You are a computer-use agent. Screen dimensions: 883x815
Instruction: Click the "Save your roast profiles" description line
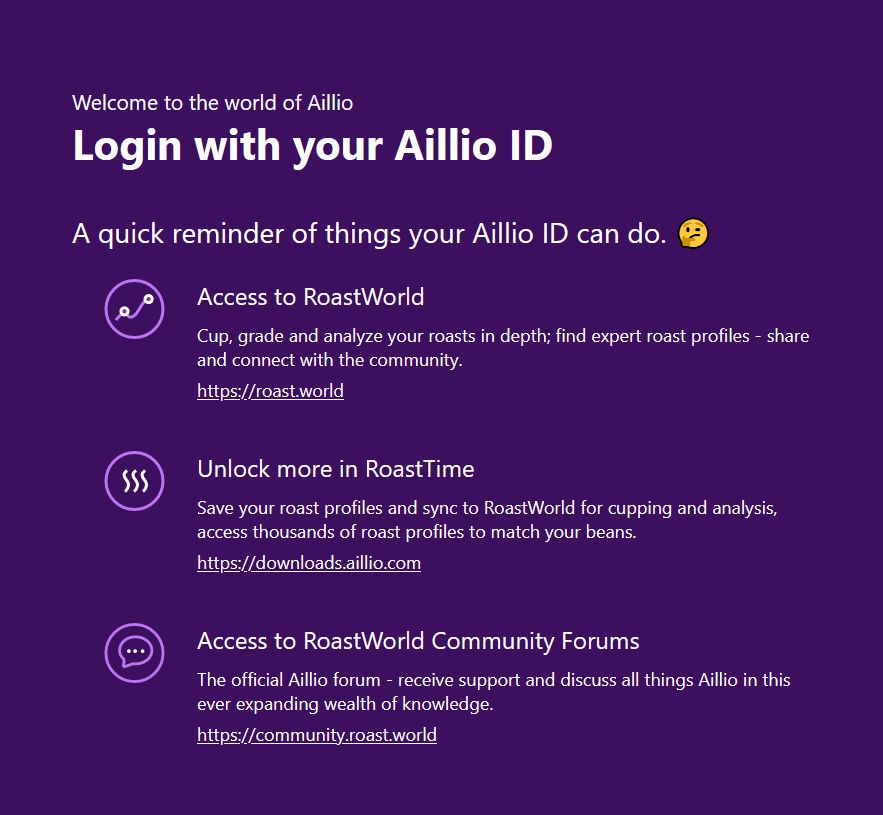(486, 508)
